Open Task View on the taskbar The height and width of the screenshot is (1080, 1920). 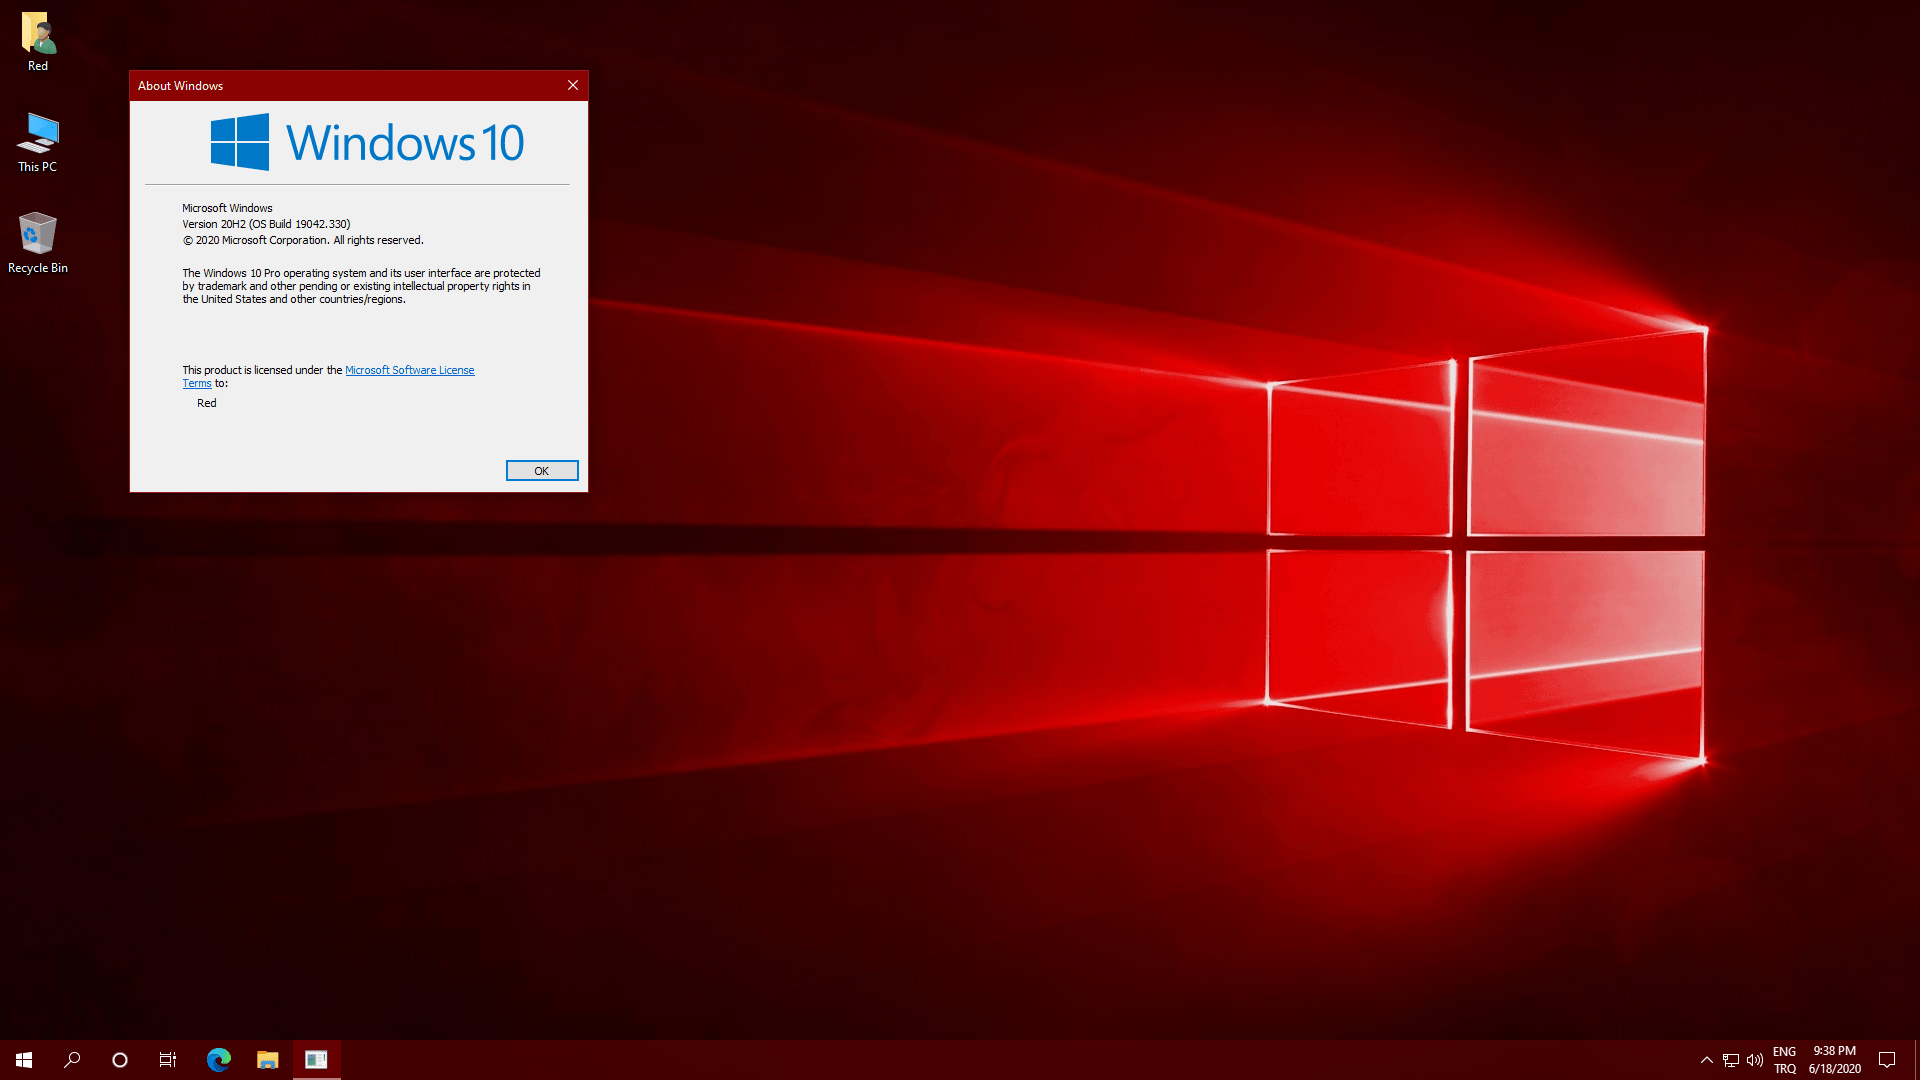pyautogui.click(x=168, y=1060)
